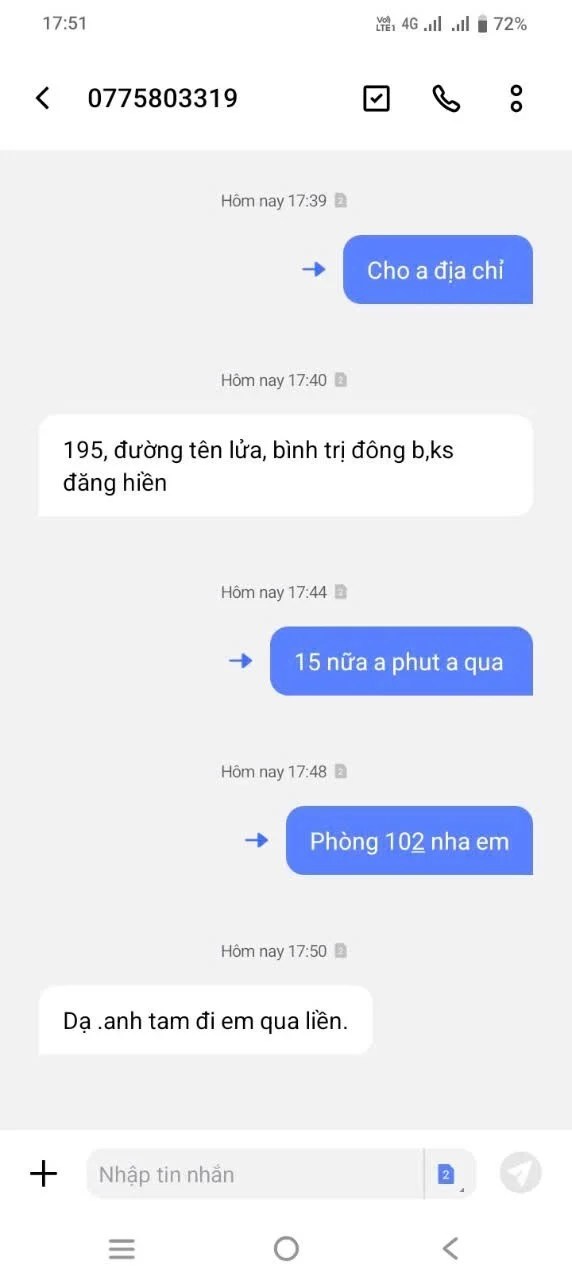
Task: Call the contact using phone icon
Action: [x=446, y=98]
